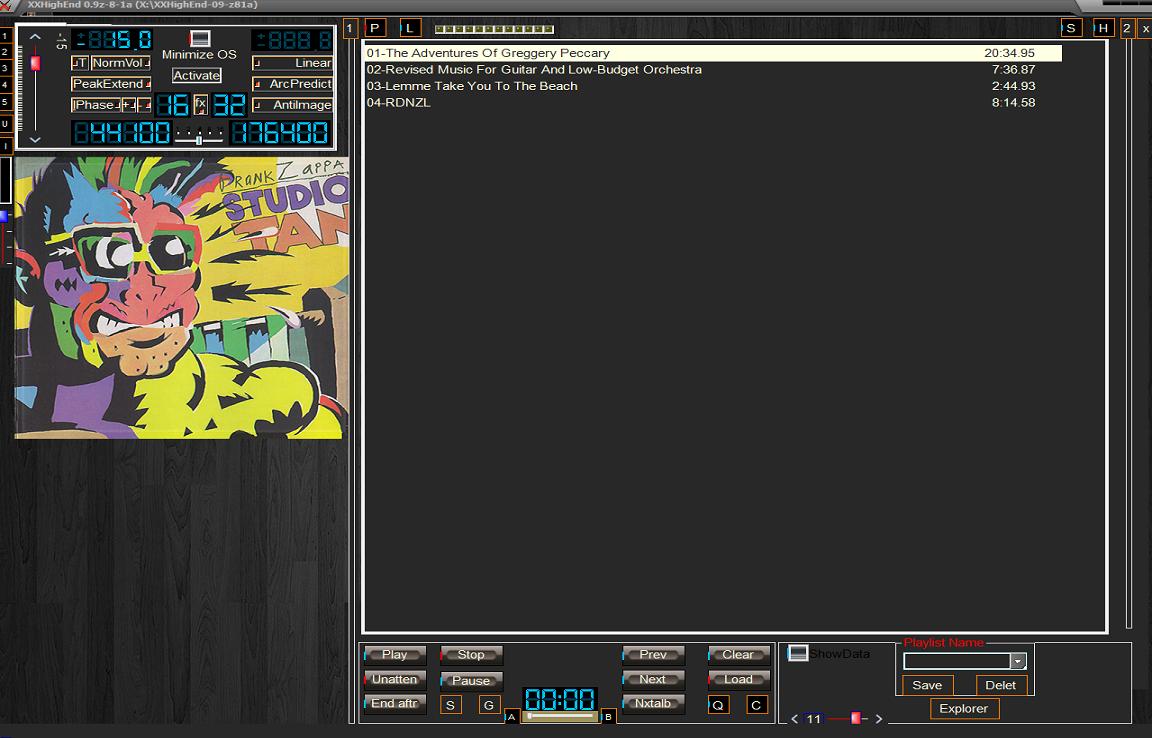Click the Next track button

pyautogui.click(x=653, y=679)
